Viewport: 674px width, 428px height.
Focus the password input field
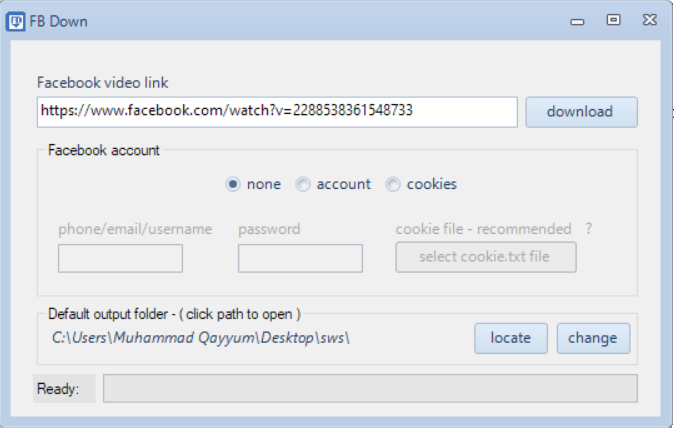coord(300,258)
